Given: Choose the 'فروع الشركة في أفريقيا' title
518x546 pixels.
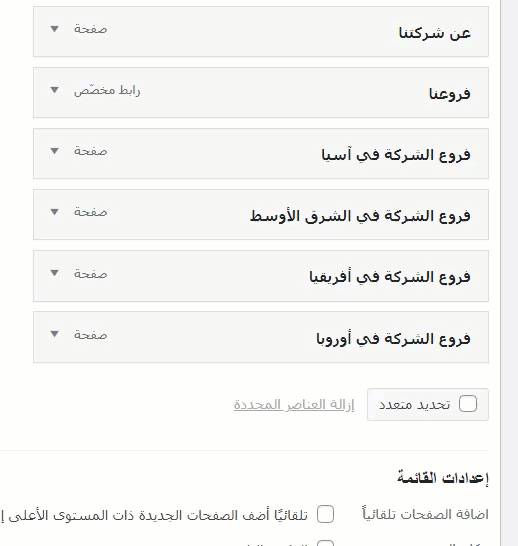Looking at the screenshot, I should click(x=390, y=277).
